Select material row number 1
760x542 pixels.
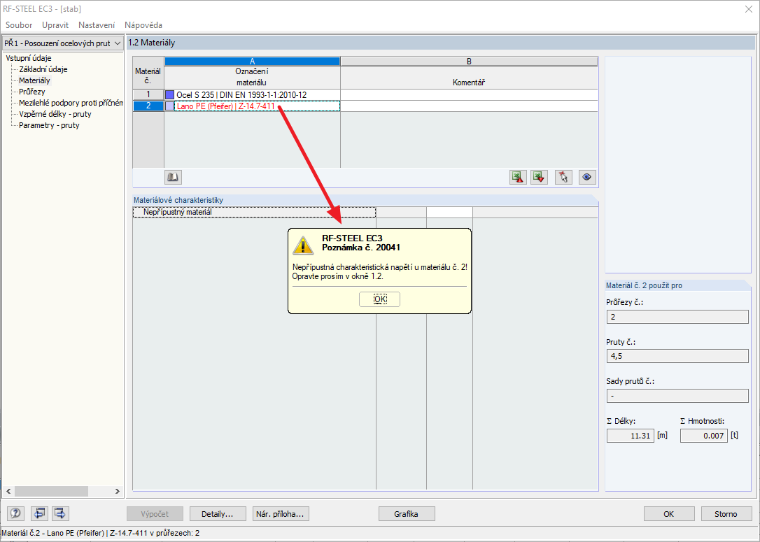pyautogui.click(x=148, y=95)
